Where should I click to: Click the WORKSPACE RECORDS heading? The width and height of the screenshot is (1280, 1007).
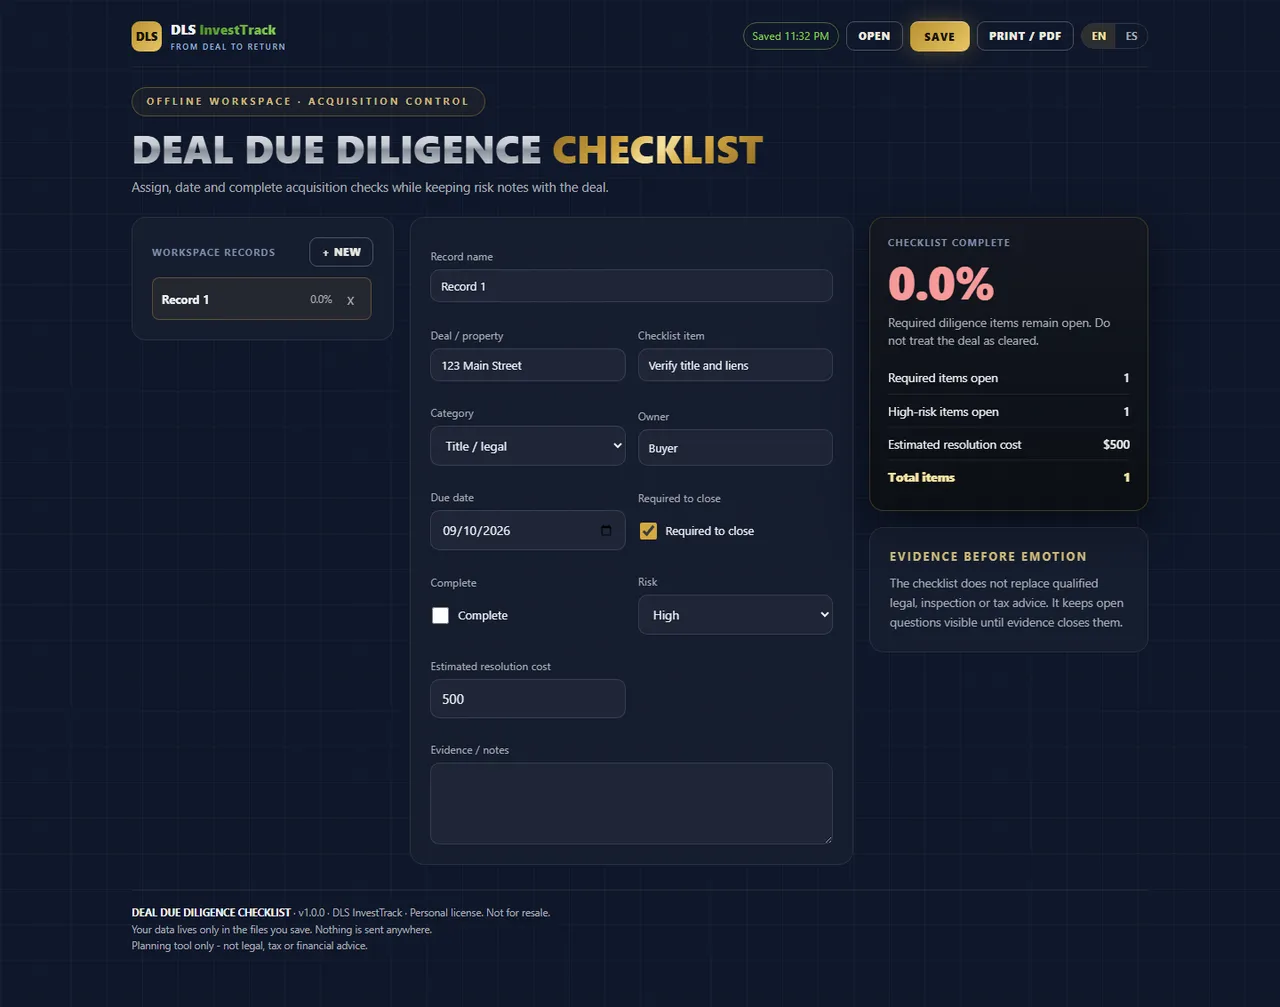click(x=213, y=252)
